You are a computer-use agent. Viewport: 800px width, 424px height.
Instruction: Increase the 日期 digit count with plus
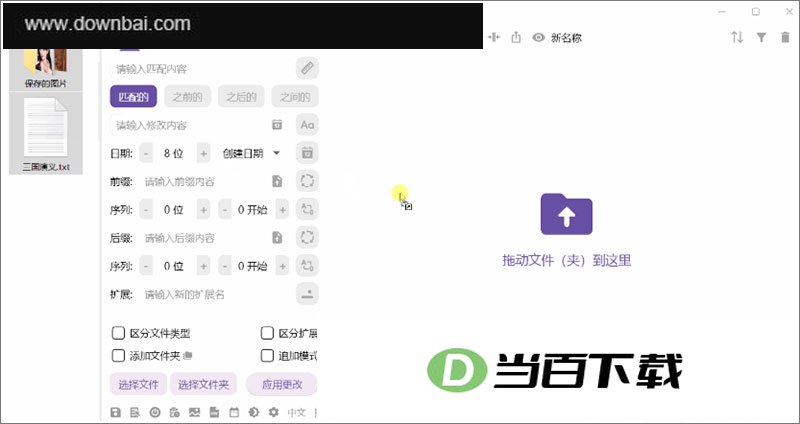click(204, 153)
